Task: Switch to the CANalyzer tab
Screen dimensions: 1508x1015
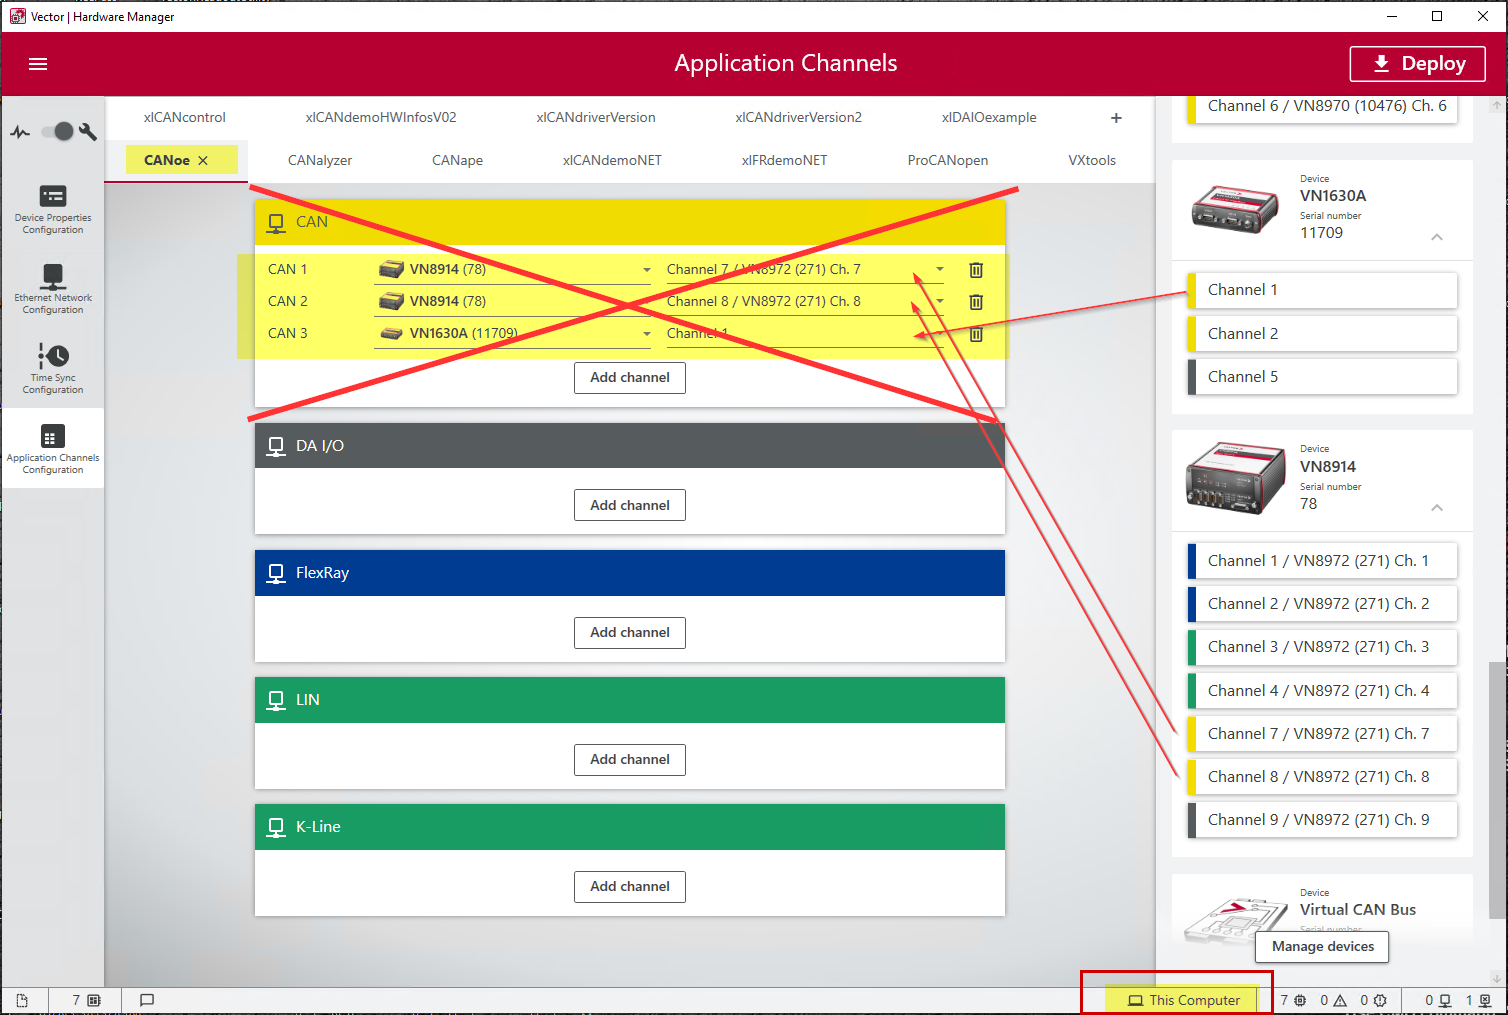Action: click(320, 160)
